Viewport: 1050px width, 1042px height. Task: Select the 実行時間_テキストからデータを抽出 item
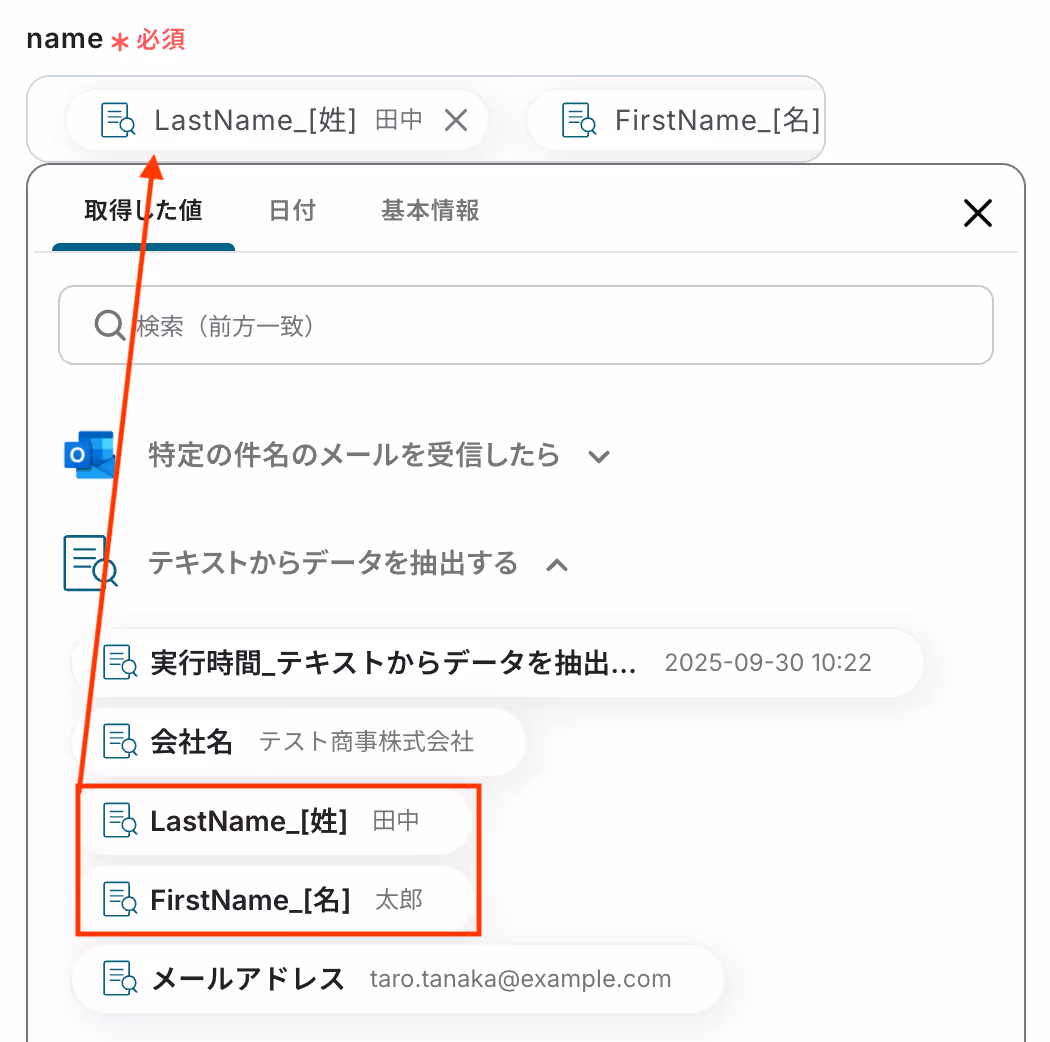498,663
